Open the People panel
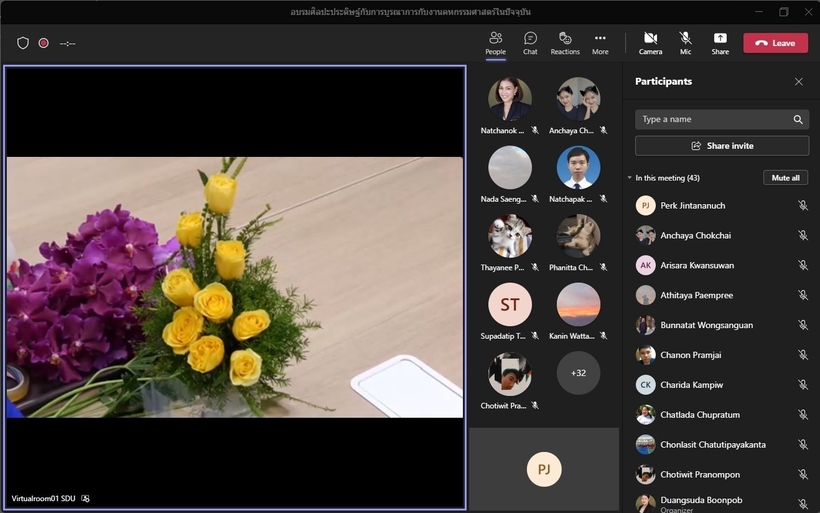The width and height of the screenshot is (820, 513). 495,43
